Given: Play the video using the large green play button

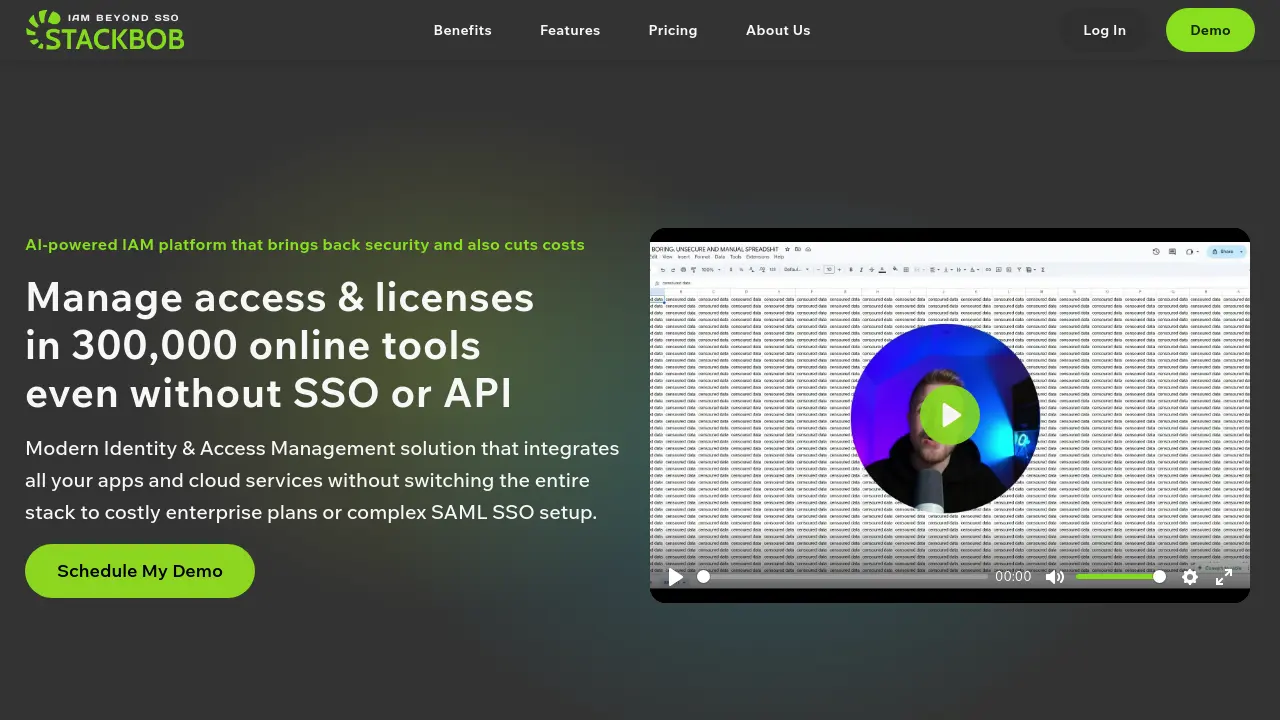Looking at the screenshot, I should [x=950, y=415].
